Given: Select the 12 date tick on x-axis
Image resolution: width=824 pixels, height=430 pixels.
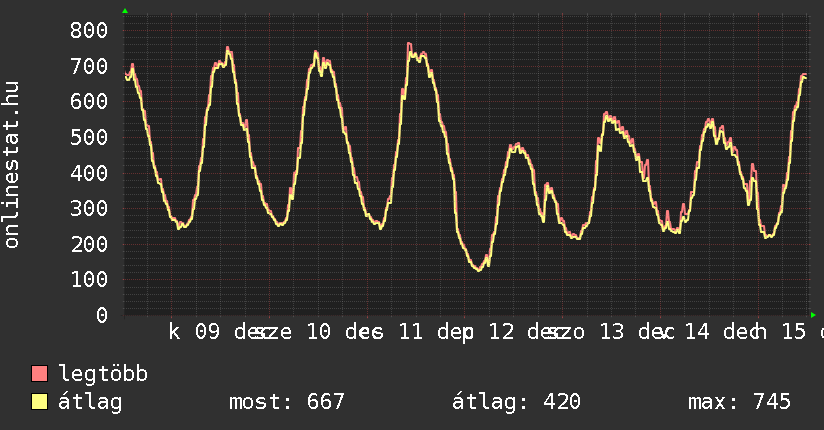Looking at the screenshot, I should tap(502, 332).
